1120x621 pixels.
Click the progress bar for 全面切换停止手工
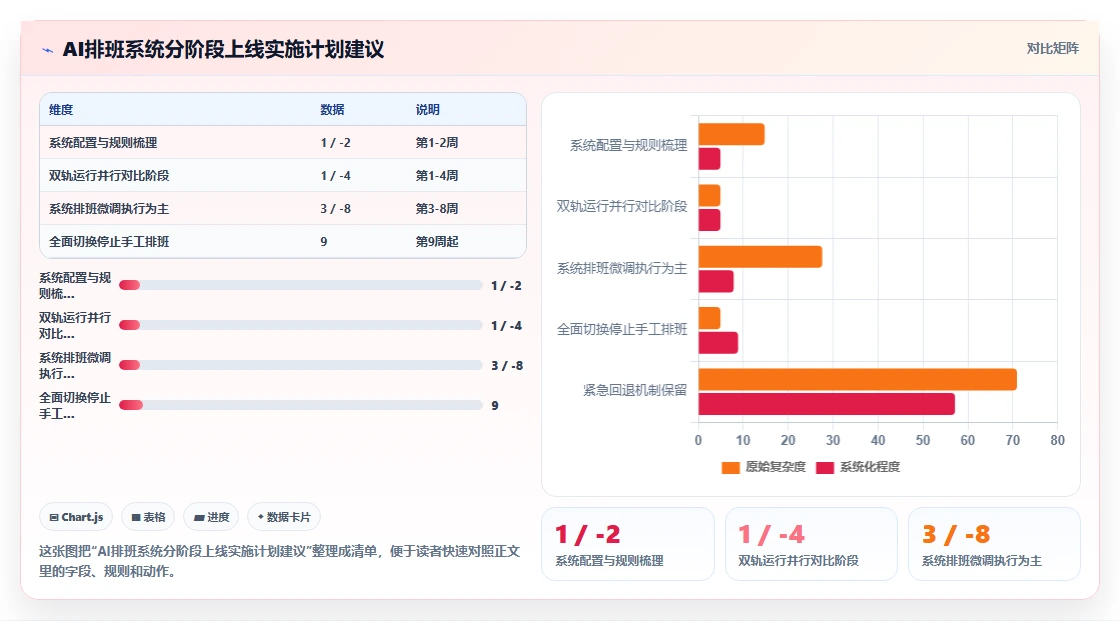click(x=301, y=405)
